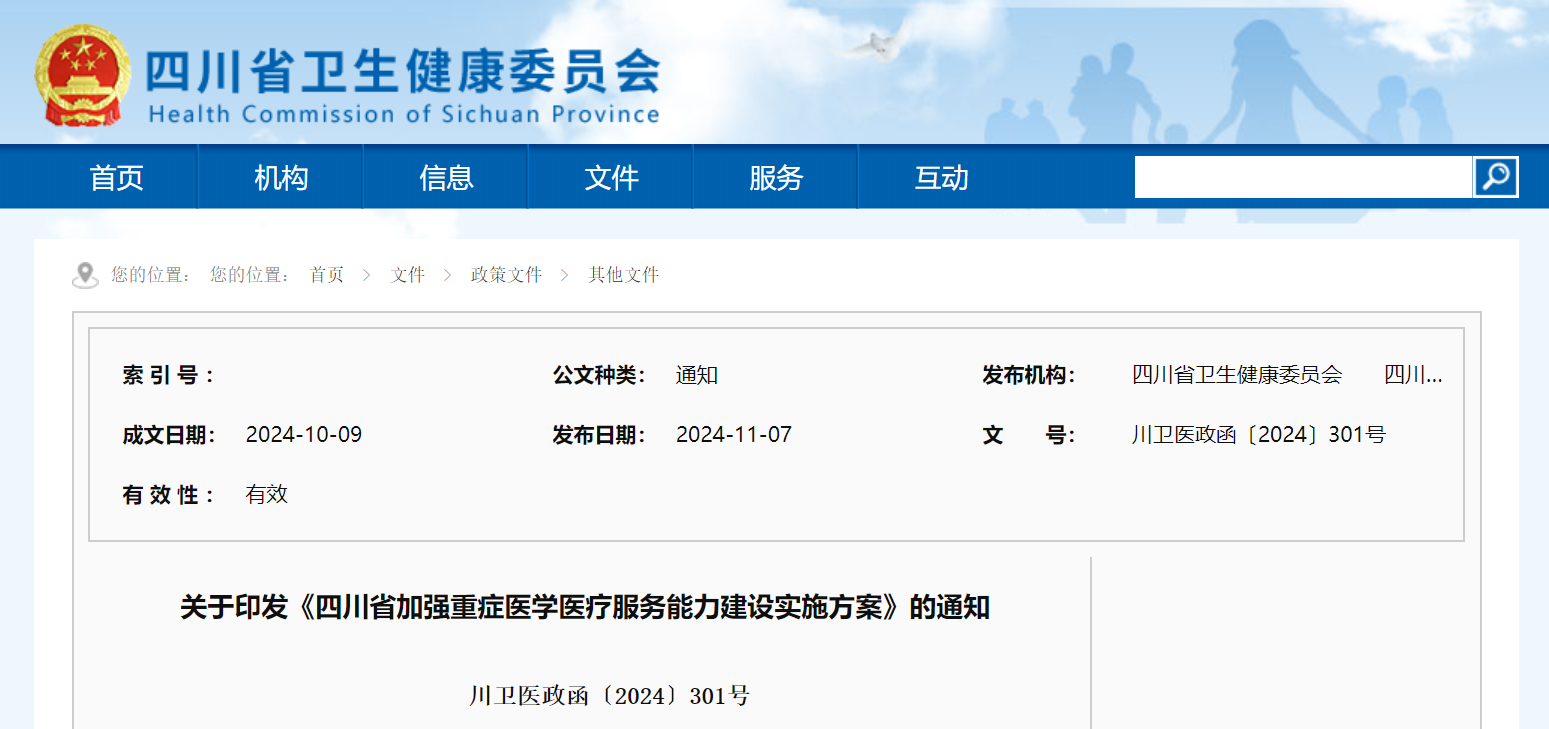Click the 有效性 label
Image resolution: width=1549 pixels, height=729 pixels.
coord(168,494)
